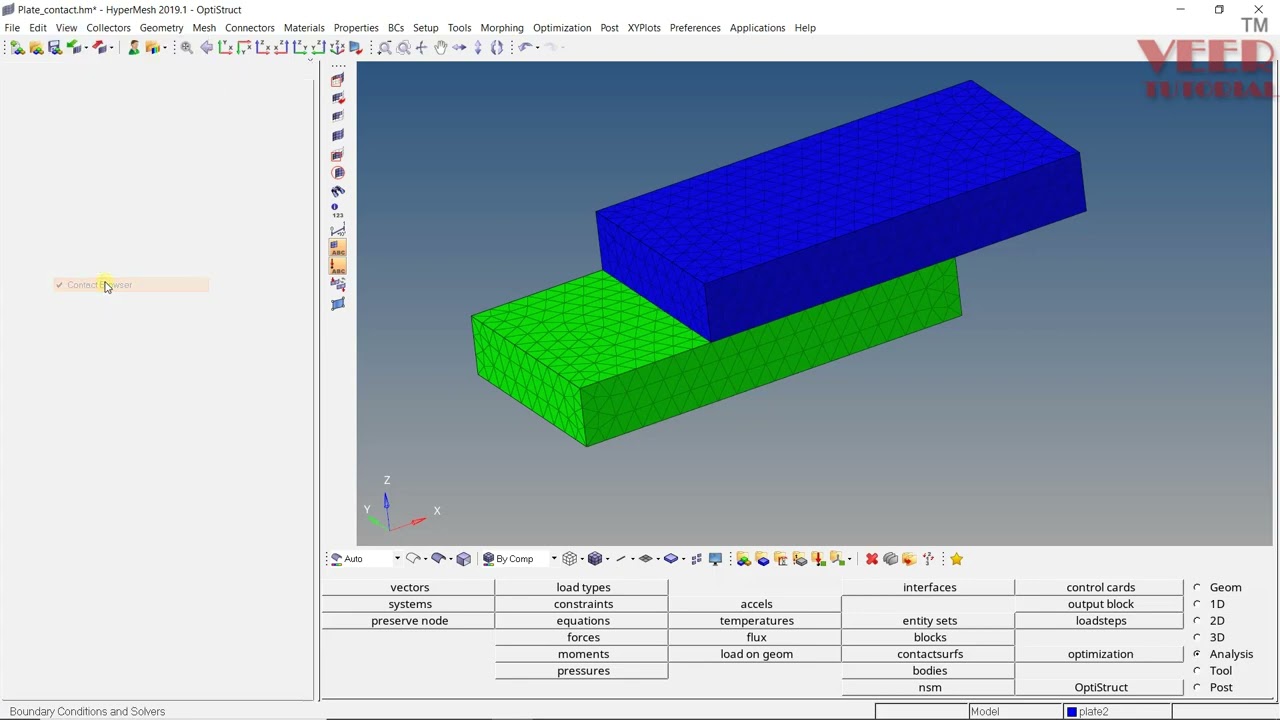The image size is (1280, 720).
Task: Click the New Model icon in toolbar
Action: click(x=17, y=47)
